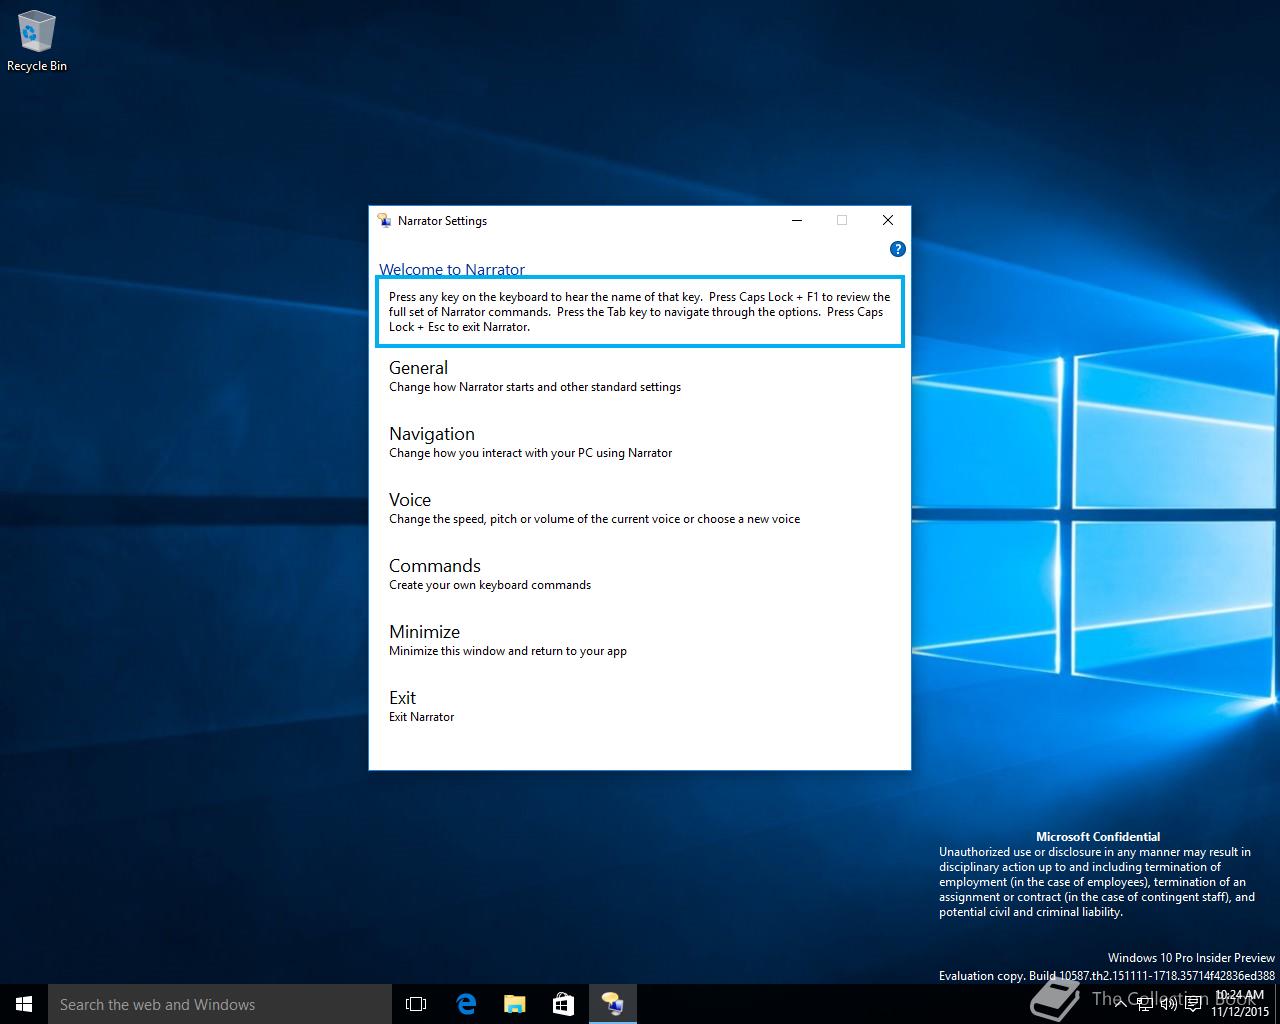
Task: Click 'Change how you interact with your PC' text
Action: pyautogui.click(x=530, y=453)
